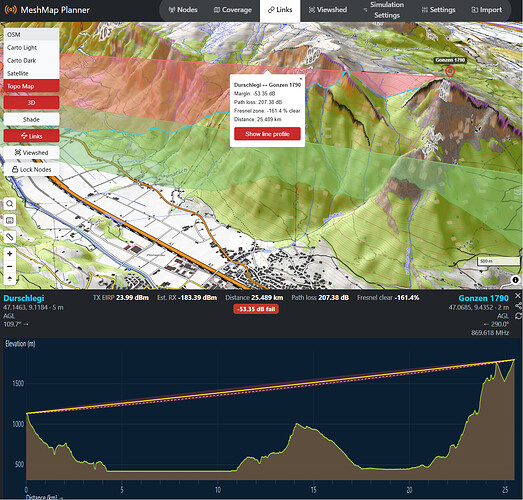Open map attribution info icon
Image resolution: width=523 pixels, height=500 pixels.
click(x=515, y=280)
